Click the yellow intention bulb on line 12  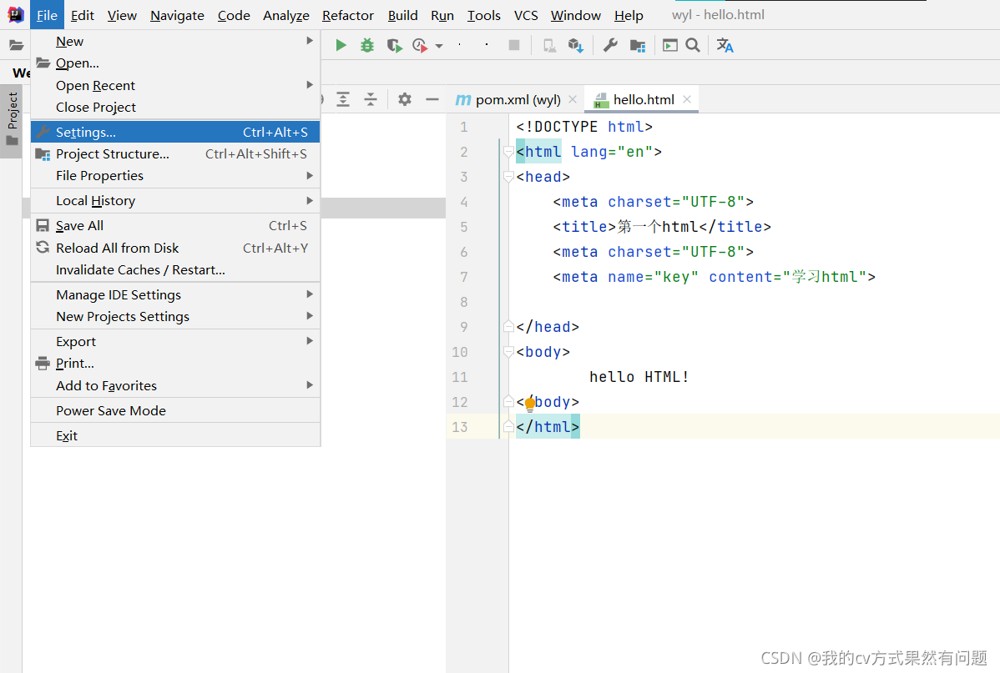tap(530, 403)
